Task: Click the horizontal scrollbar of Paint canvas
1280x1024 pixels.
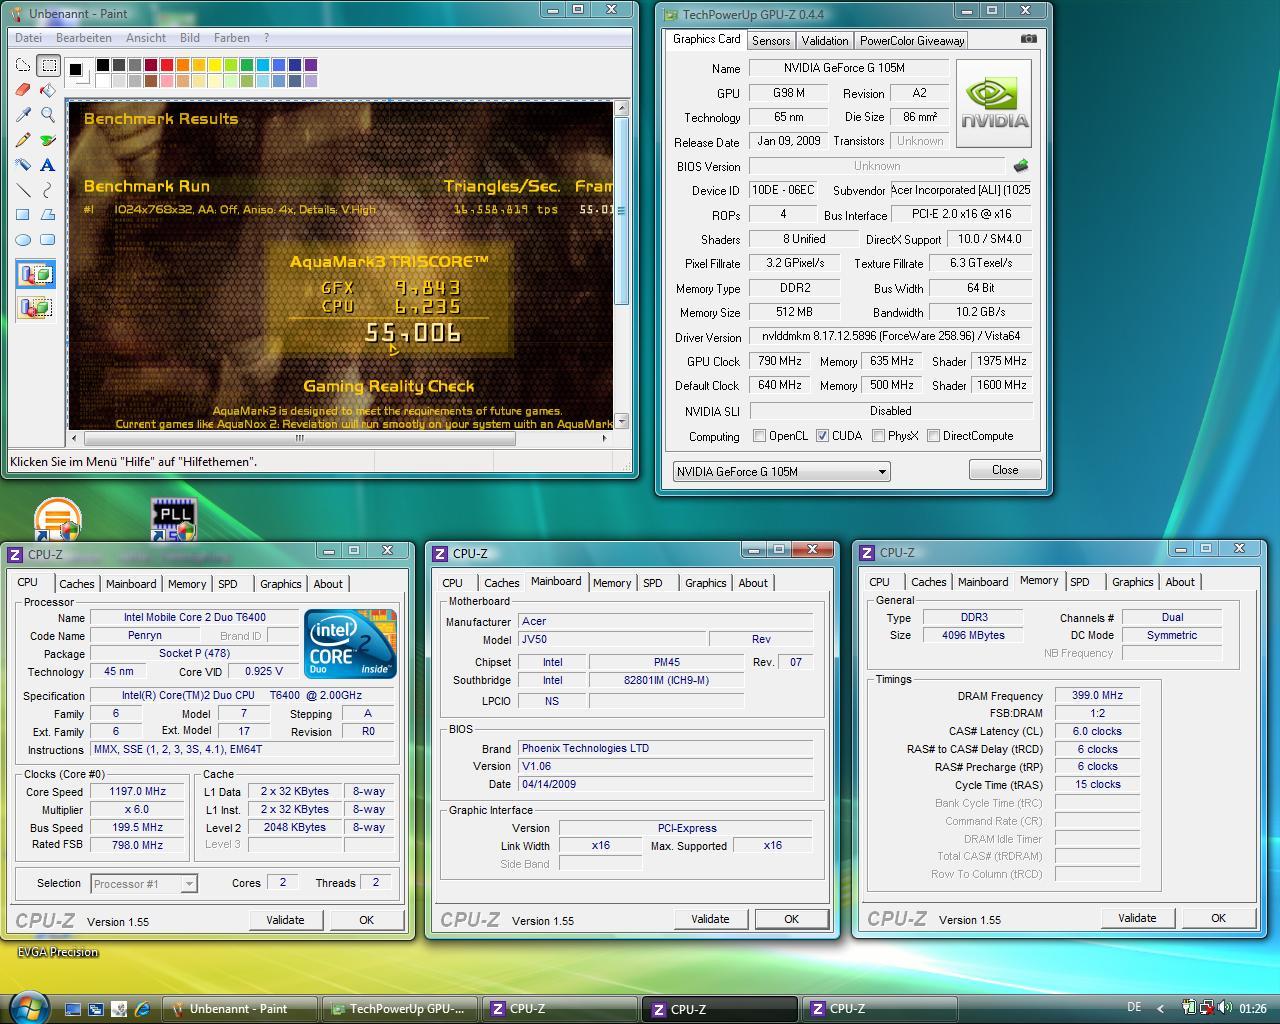Action: pyautogui.click(x=340, y=438)
